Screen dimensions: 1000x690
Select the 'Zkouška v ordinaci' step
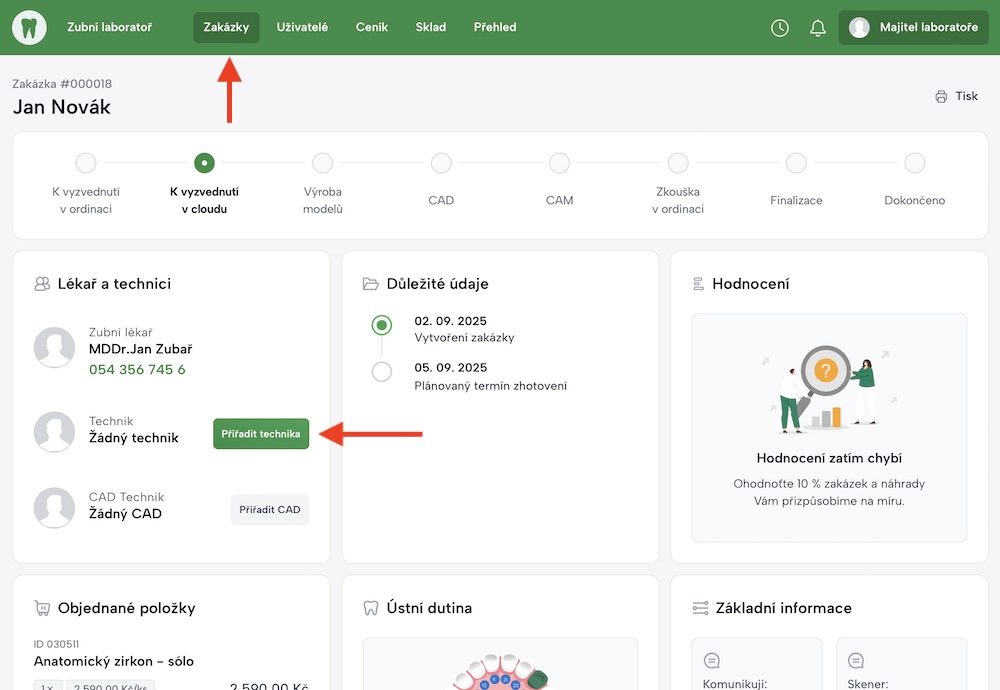(678, 163)
